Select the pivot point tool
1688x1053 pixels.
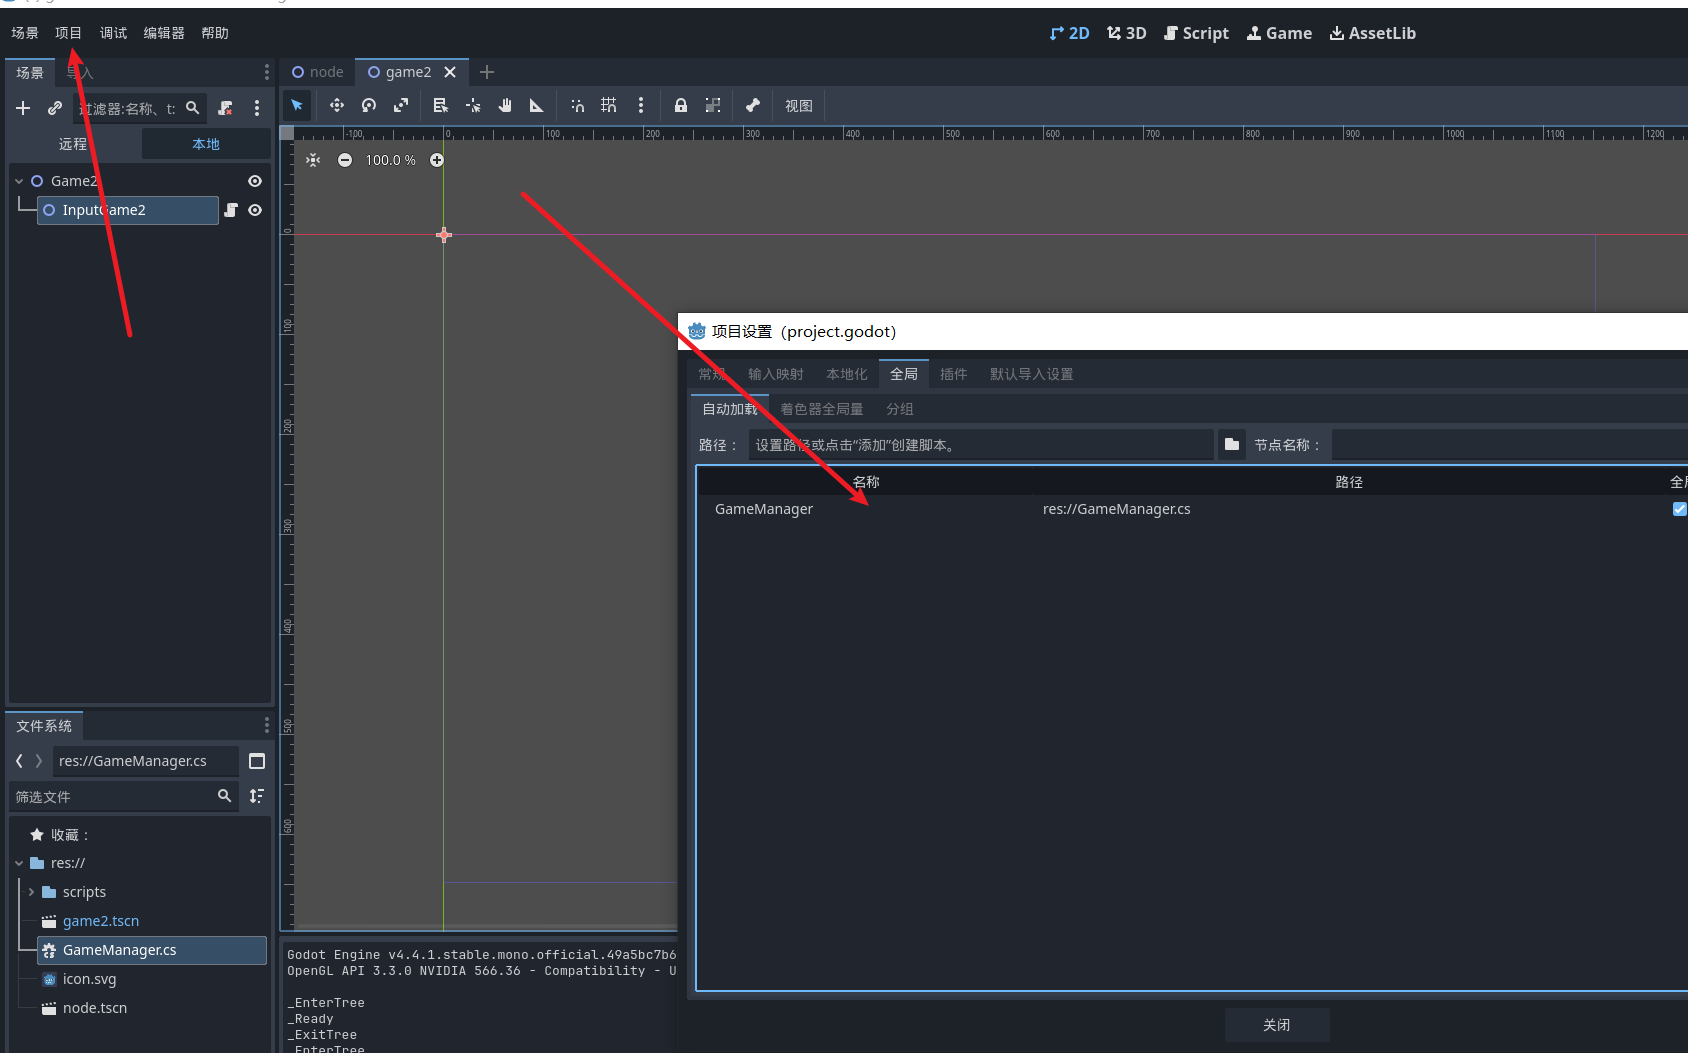click(473, 105)
